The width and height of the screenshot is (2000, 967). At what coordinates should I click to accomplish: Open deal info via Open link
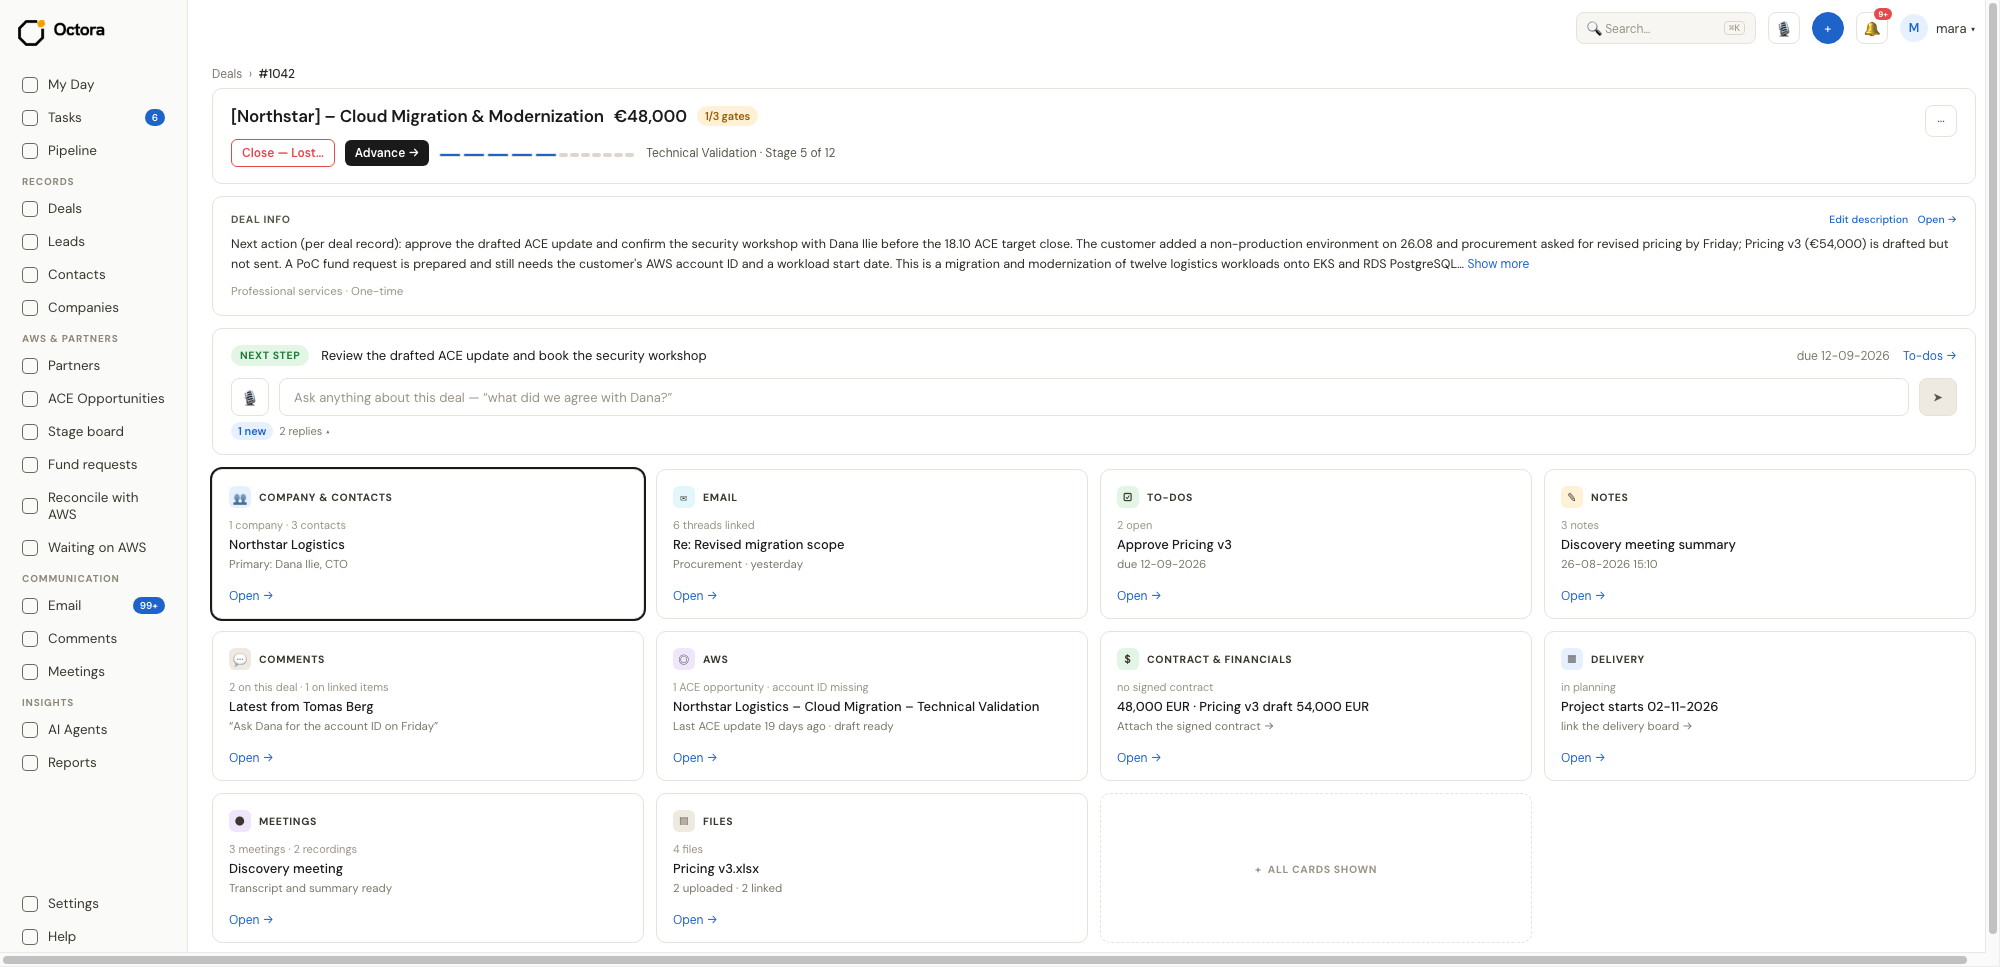click(1937, 220)
